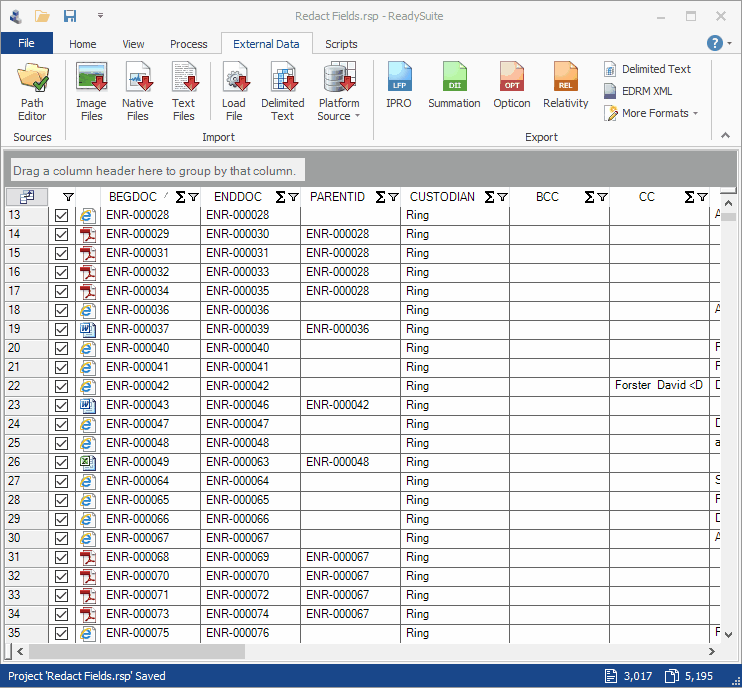The height and width of the screenshot is (688, 742).
Task: Export to Summation DII format
Action: coord(454,86)
